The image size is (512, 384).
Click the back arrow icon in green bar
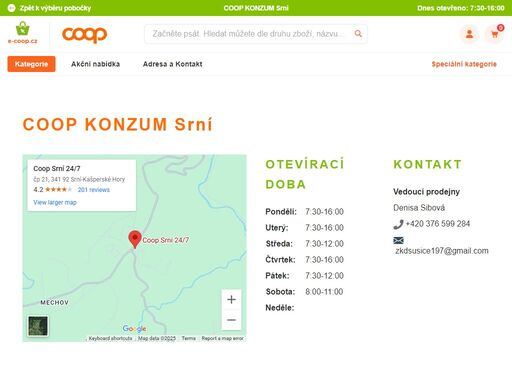11,8
